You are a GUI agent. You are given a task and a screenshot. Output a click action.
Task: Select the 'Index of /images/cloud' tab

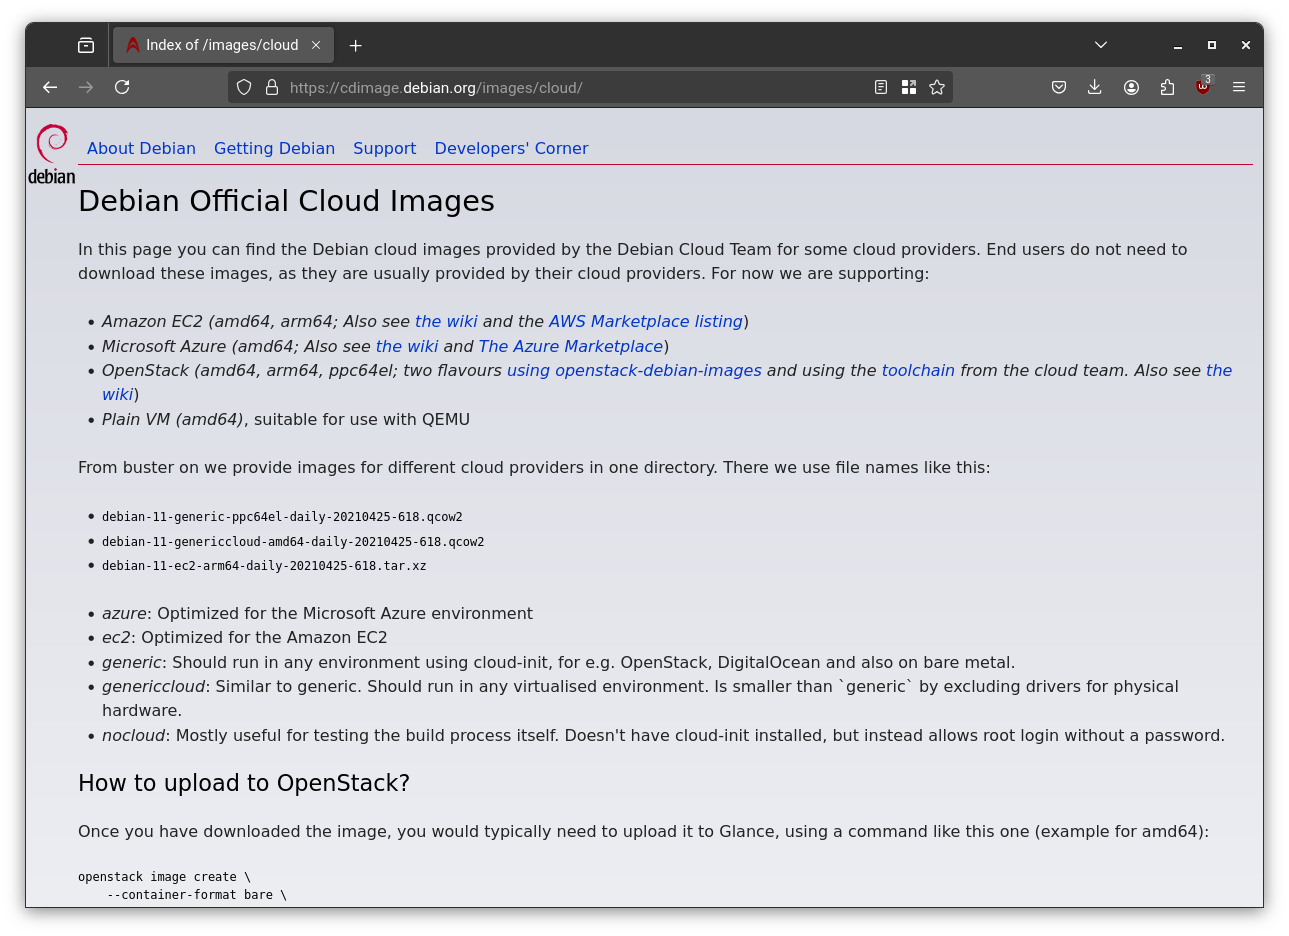[220, 45]
